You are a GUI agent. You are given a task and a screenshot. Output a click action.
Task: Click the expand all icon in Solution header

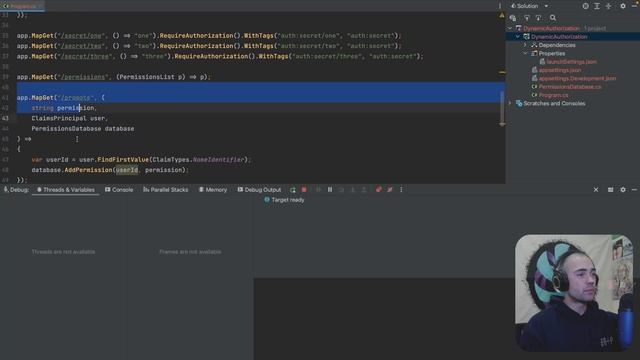(x=597, y=6)
